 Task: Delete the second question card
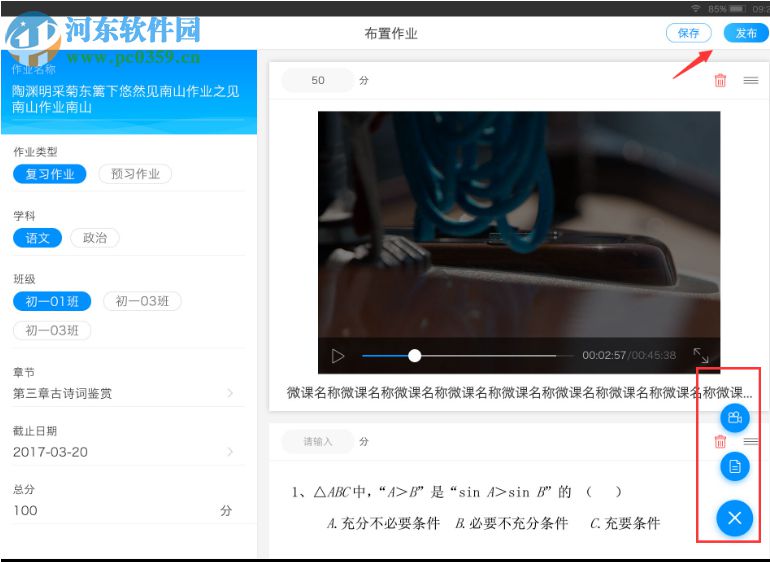(720, 441)
